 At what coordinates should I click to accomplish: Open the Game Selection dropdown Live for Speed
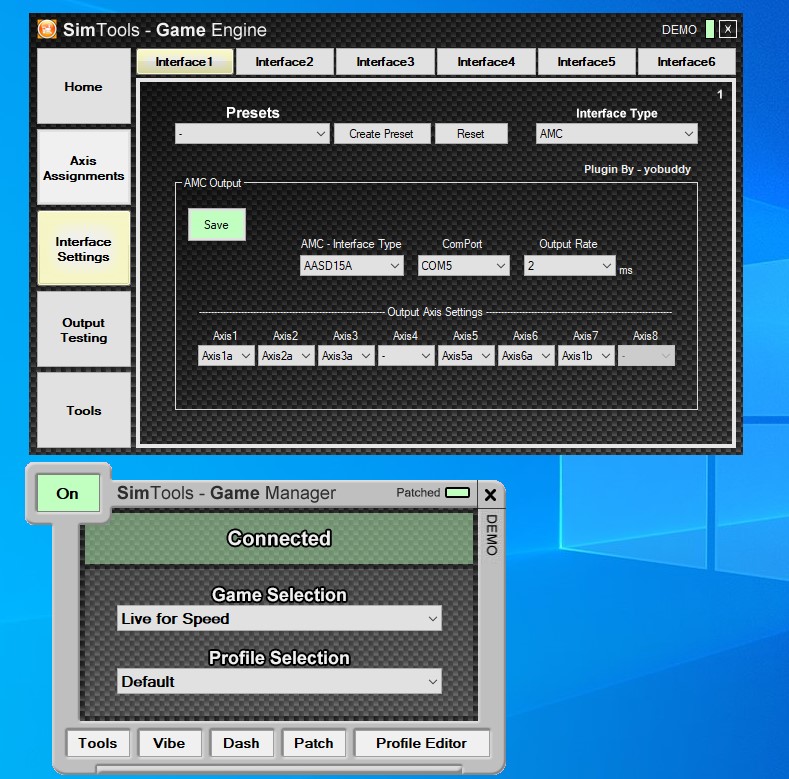click(279, 618)
